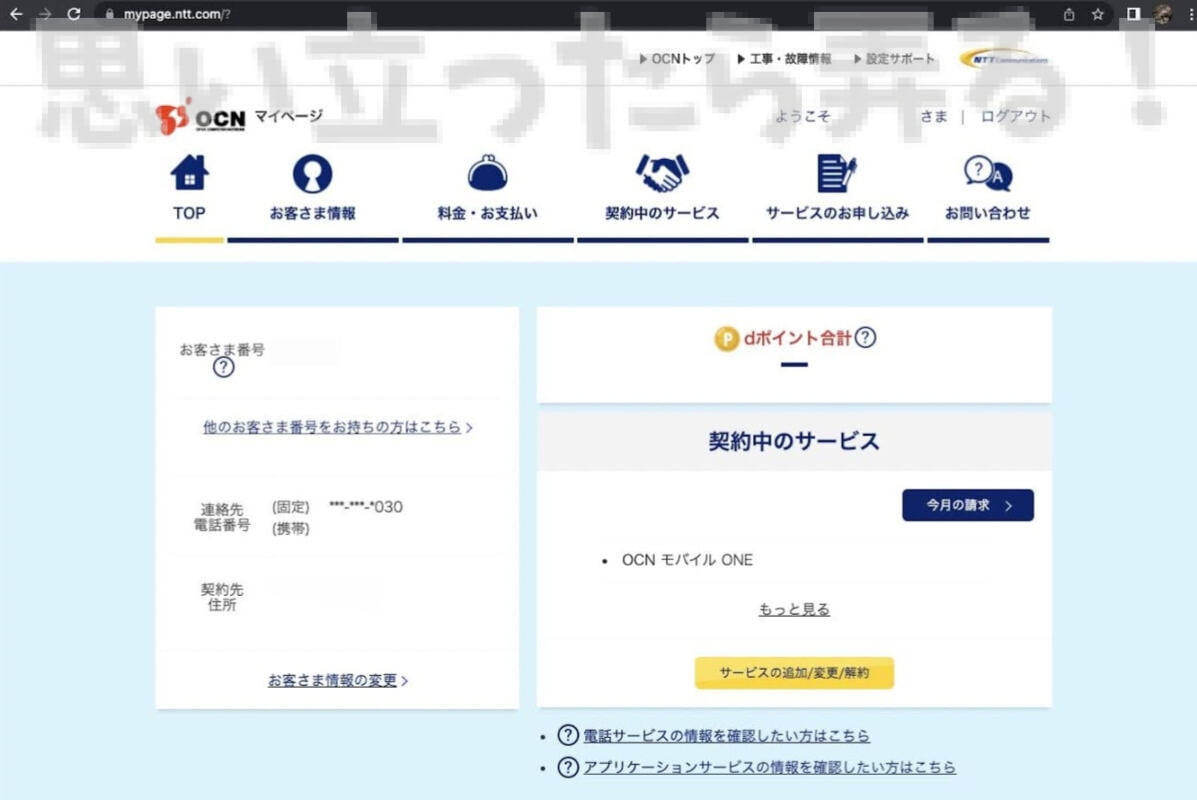Viewport: 1197px width, 800px height.
Task: Click the サービスの追加/変更/解約 button
Action: pyautogui.click(x=794, y=673)
